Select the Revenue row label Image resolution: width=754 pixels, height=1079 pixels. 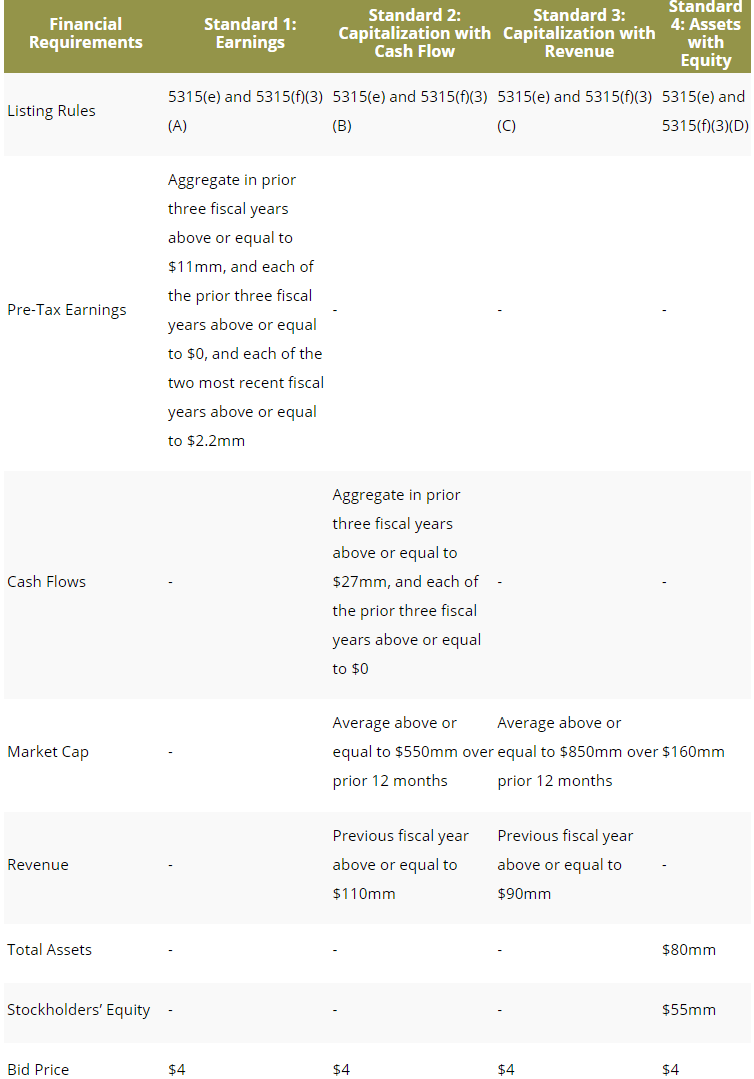tap(38, 865)
